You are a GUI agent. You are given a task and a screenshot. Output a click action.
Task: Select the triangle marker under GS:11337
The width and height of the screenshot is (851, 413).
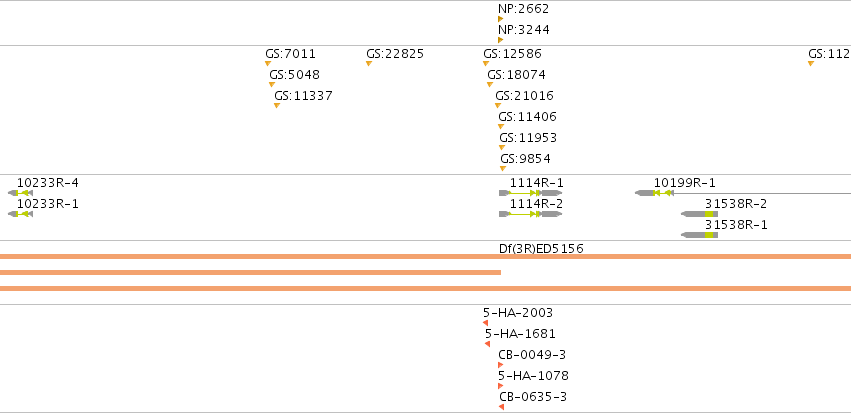277,106
